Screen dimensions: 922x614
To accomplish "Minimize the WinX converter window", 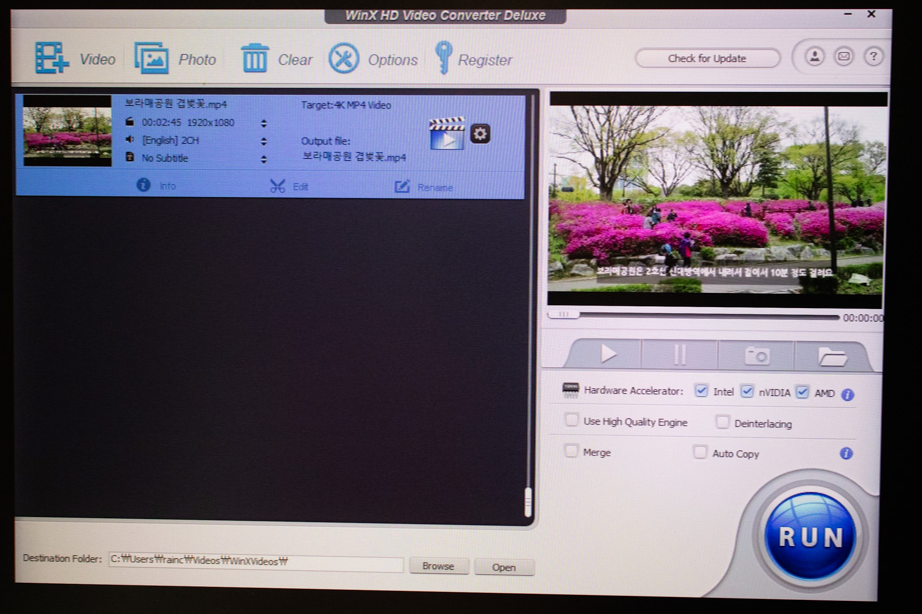I will (848, 14).
